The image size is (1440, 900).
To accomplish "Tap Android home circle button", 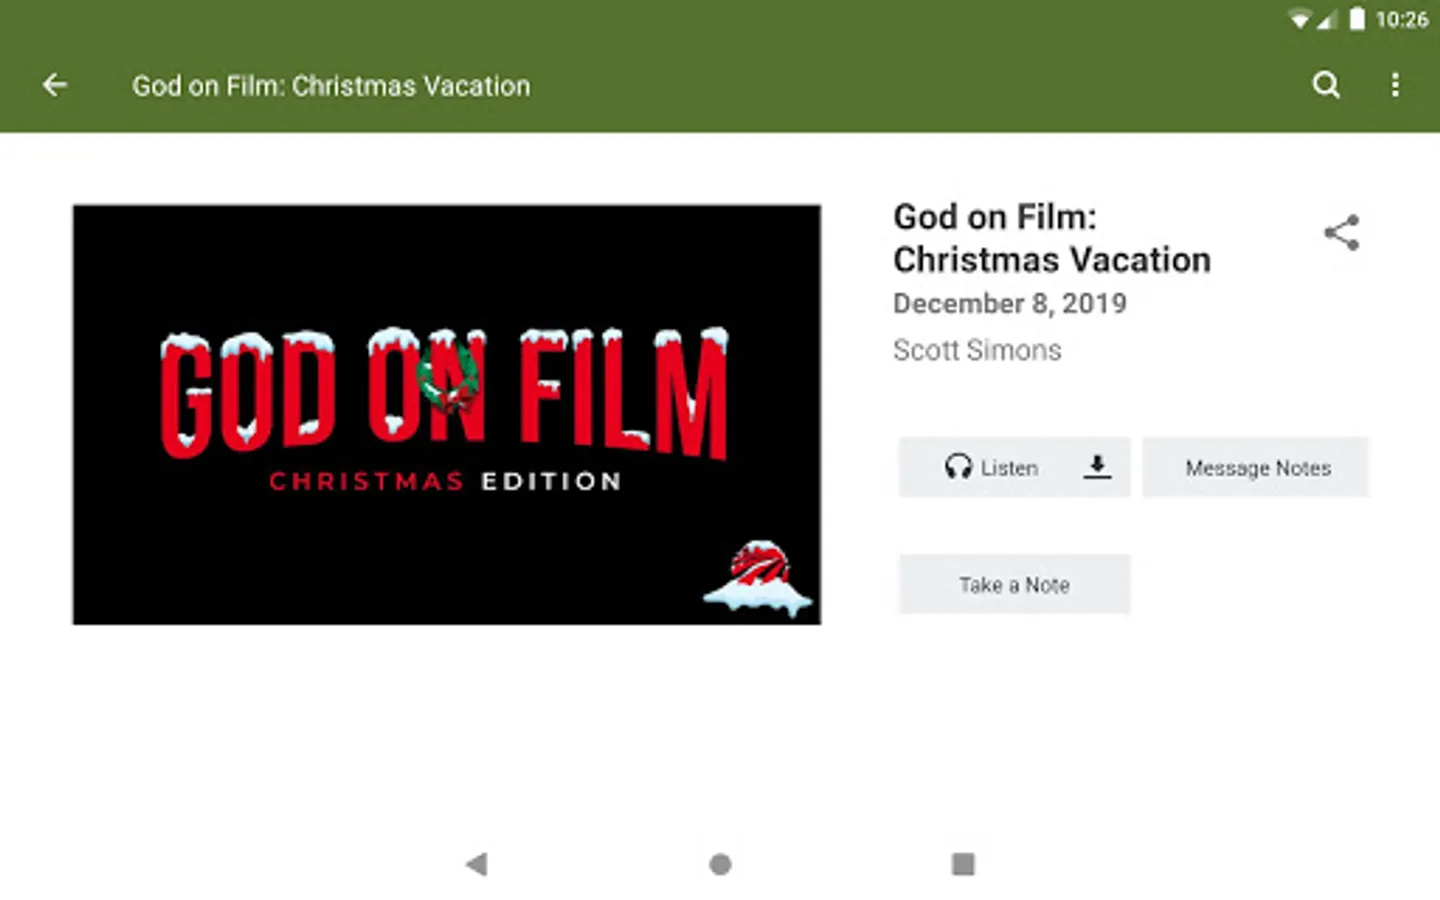I will coord(720,864).
